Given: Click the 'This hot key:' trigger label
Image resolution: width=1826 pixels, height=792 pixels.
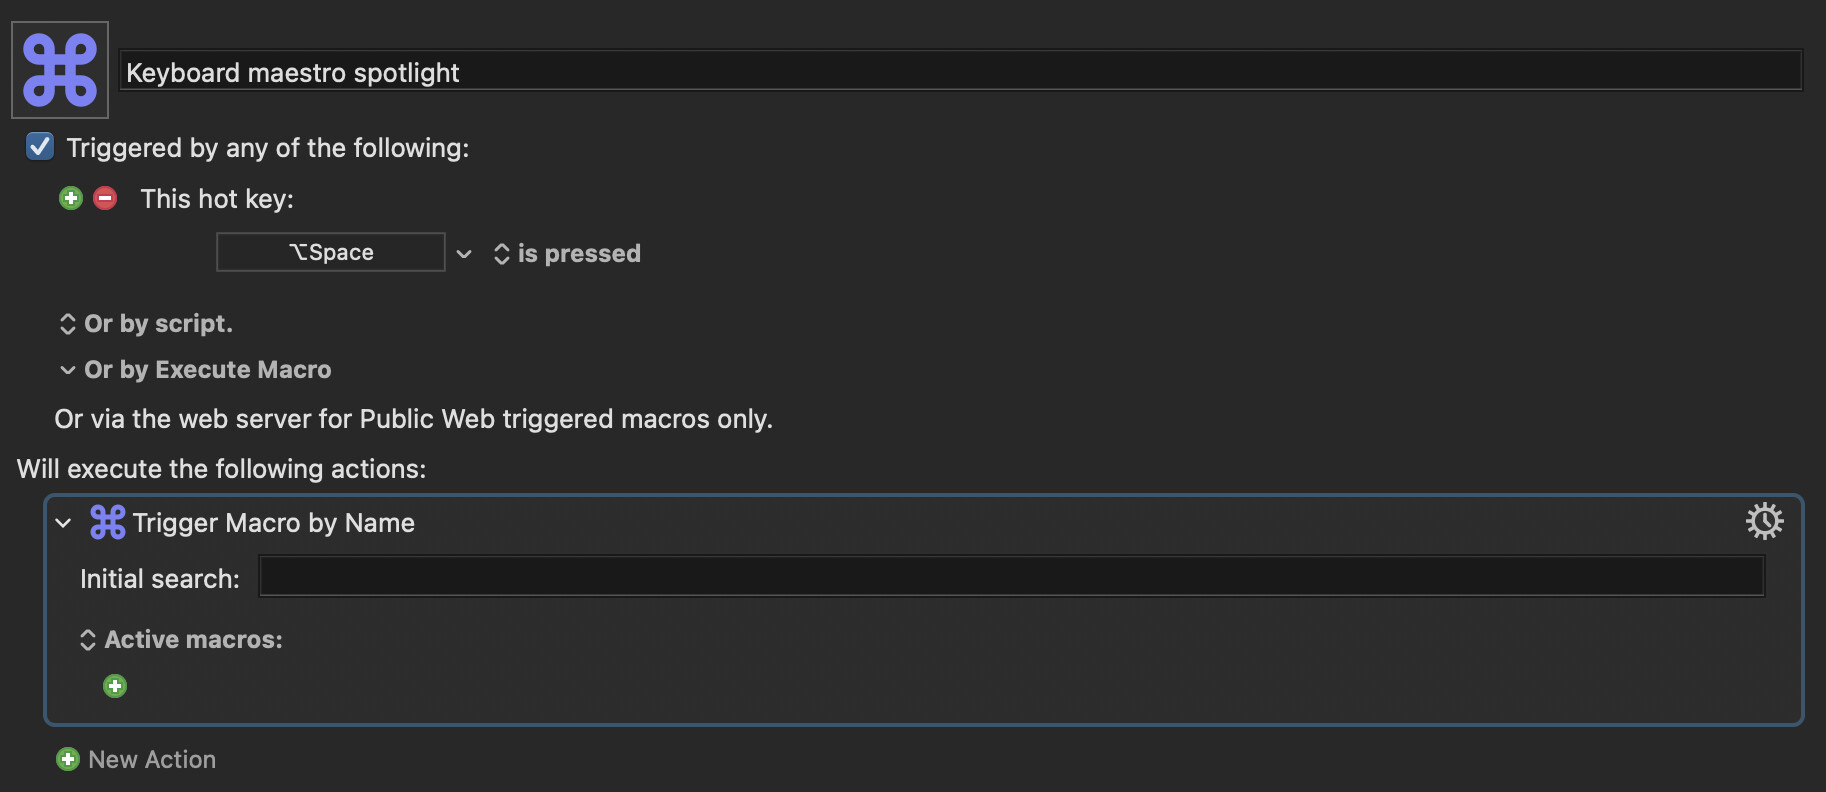Looking at the screenshot, I should [x=217, y=199].
